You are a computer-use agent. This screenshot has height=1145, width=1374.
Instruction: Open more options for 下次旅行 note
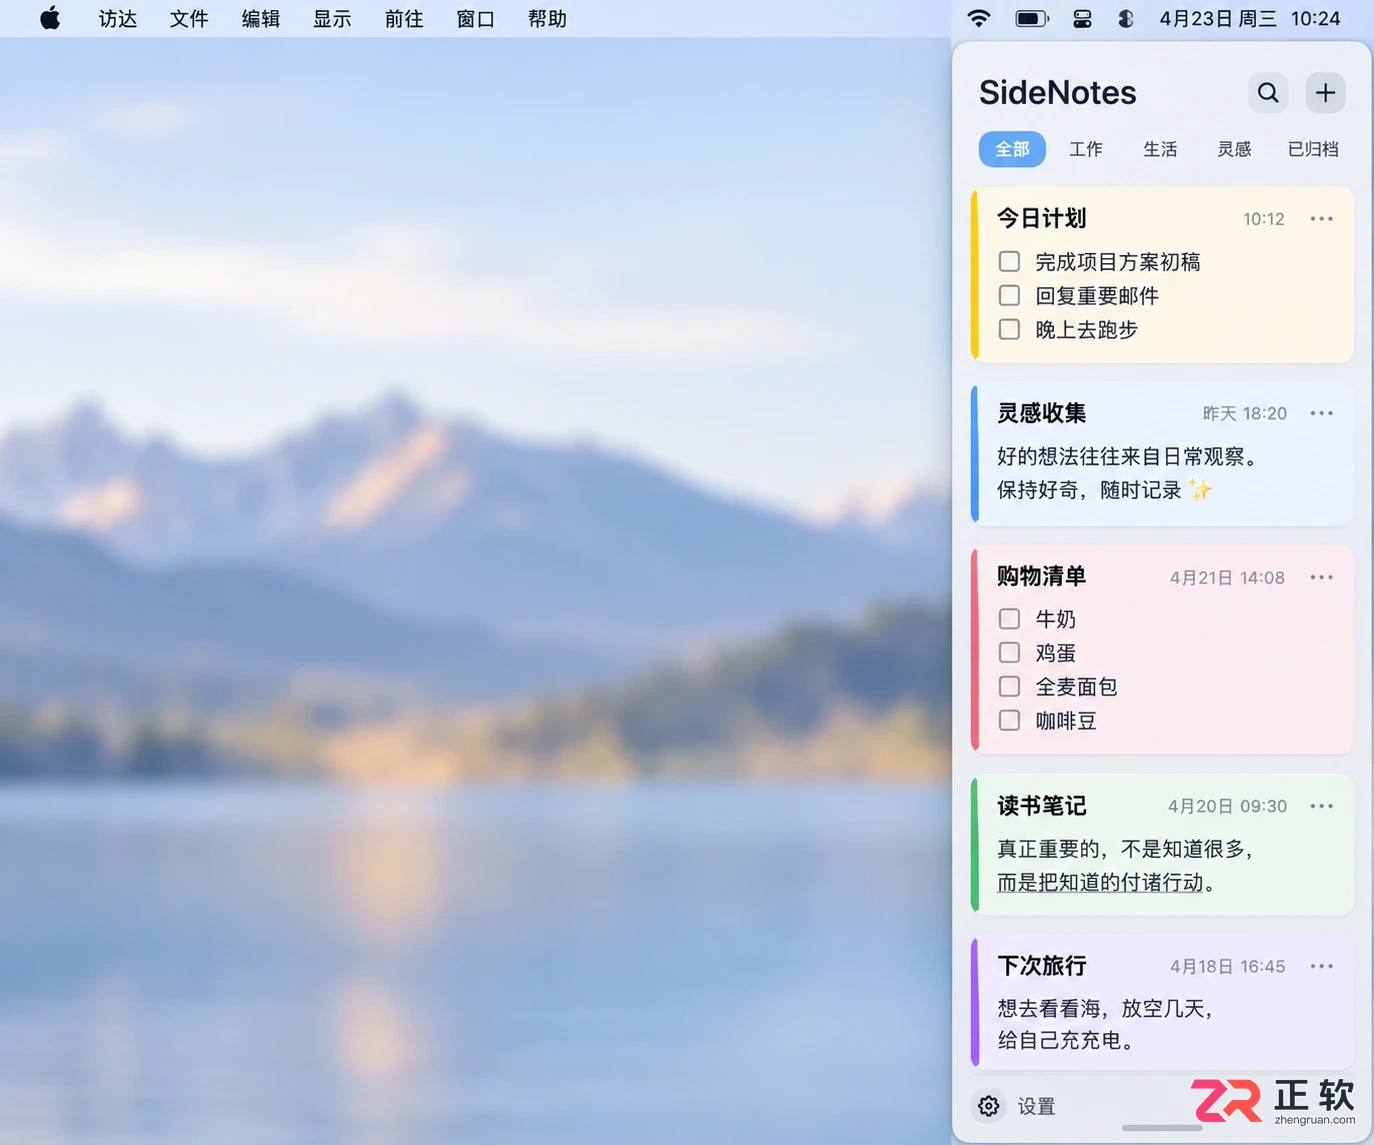click(x=1322, y=966)
